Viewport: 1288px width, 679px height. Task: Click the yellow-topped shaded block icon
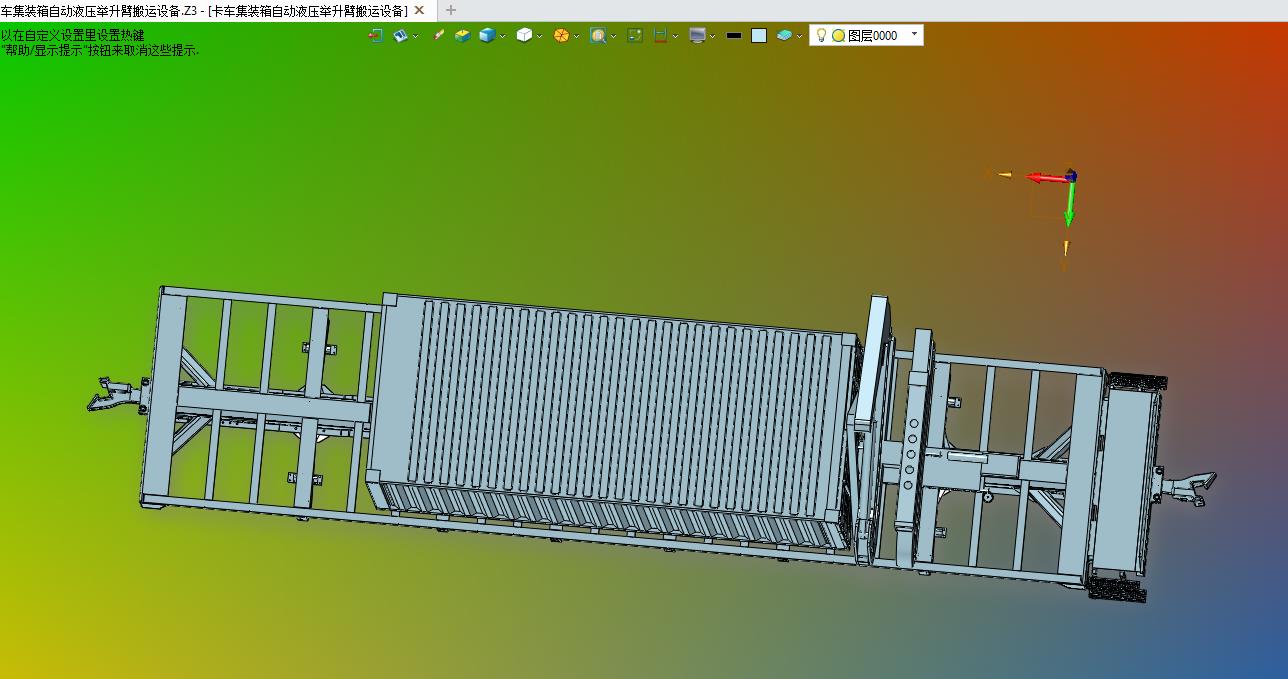tap(462, 35)
